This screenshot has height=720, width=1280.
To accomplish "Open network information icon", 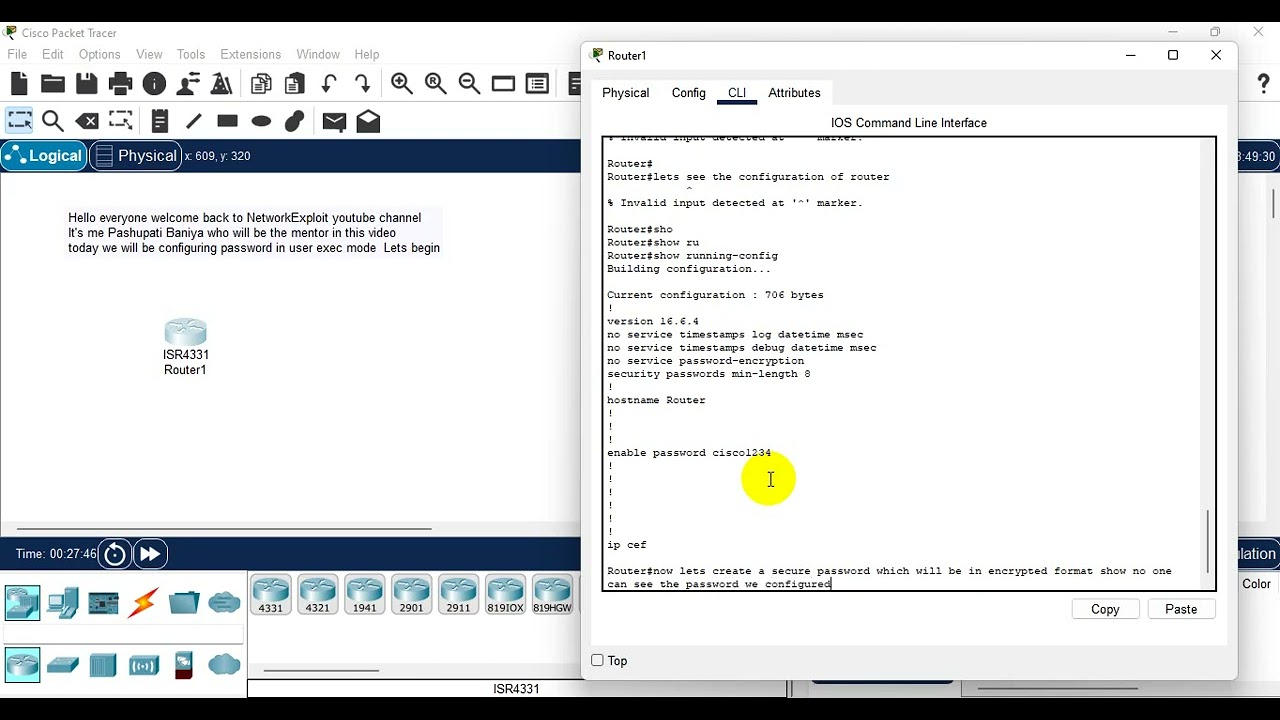I will click(x=155, y=84).
